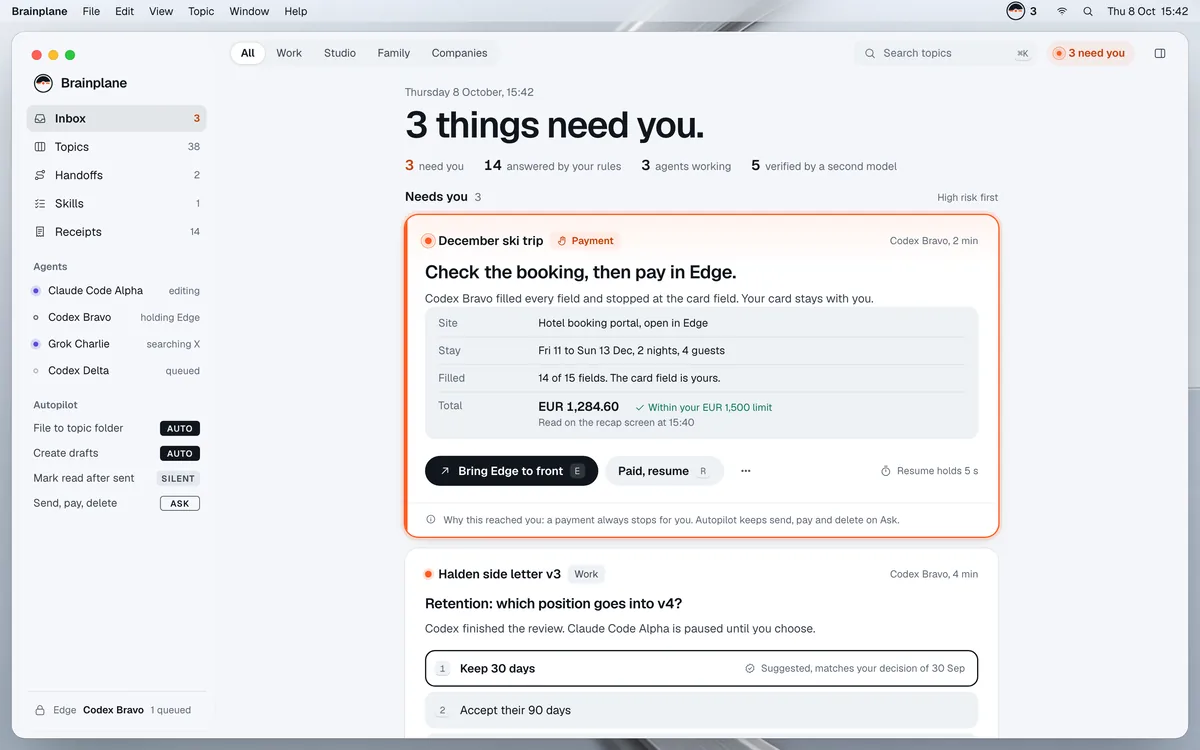This screenshot has height=750, width=1200.
Task: Switch to the All tab
Action: point(248,53)
